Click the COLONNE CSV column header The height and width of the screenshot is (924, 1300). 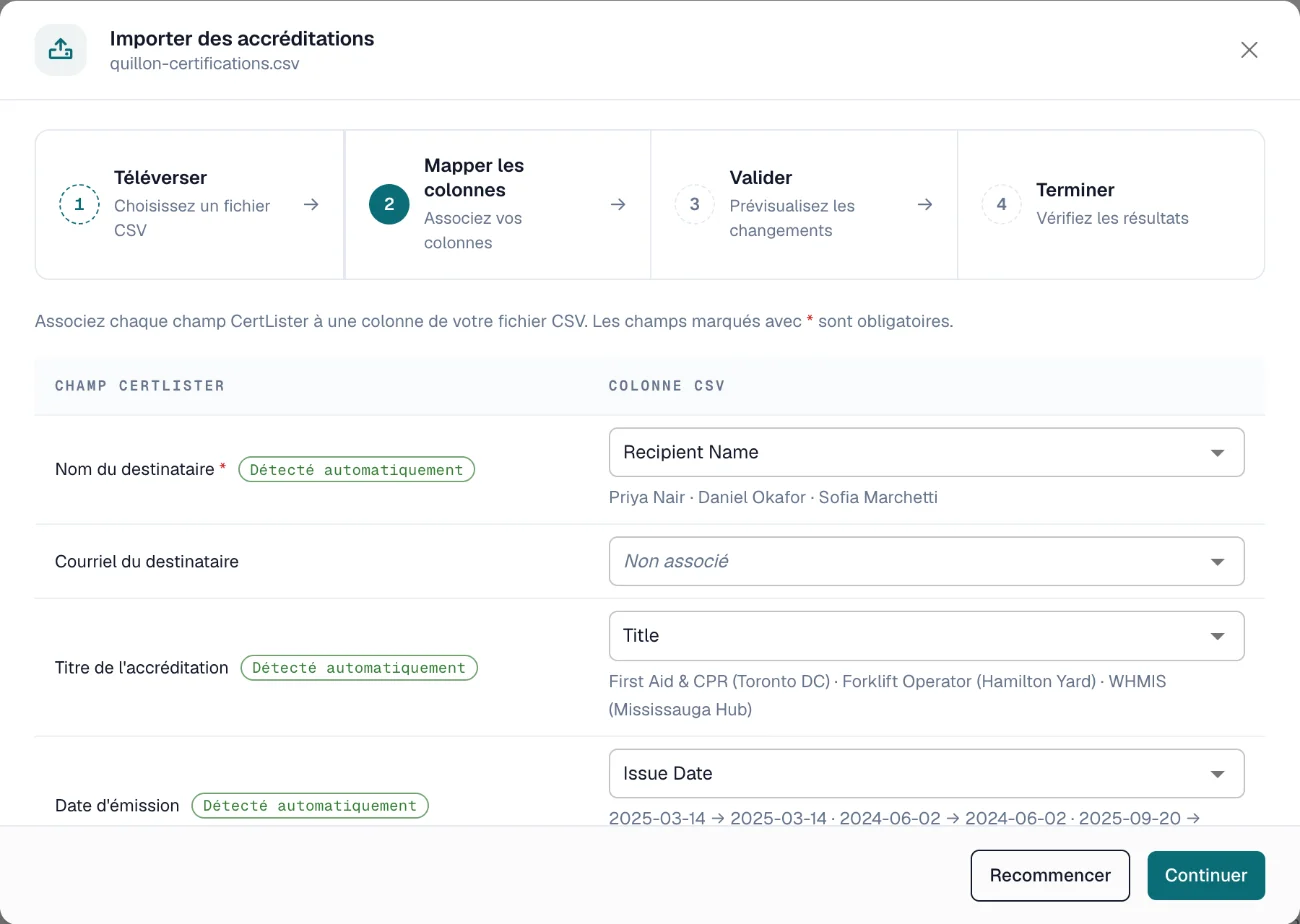(x=667, y=385)
